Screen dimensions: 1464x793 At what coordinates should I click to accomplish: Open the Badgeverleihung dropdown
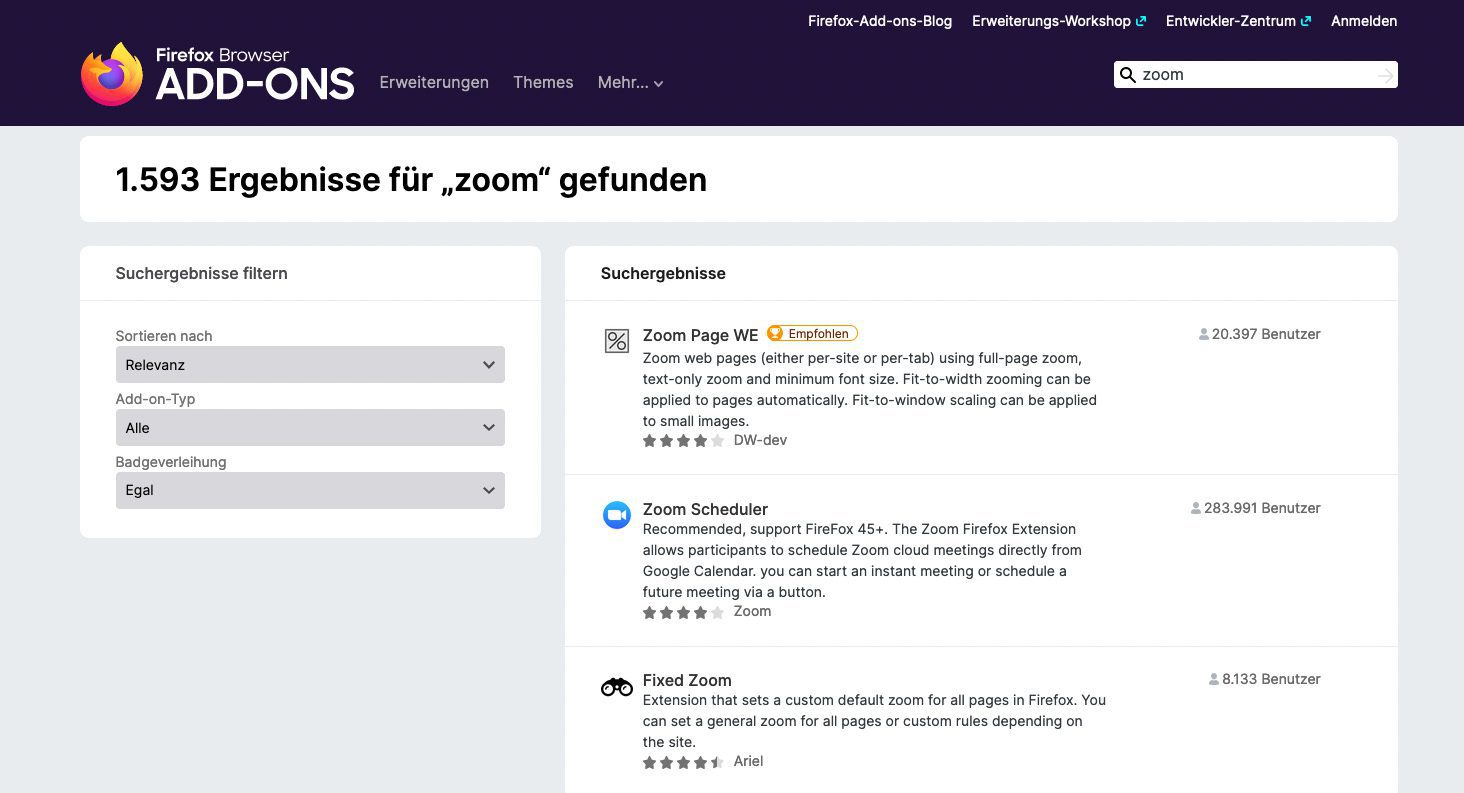pos(310,491)
